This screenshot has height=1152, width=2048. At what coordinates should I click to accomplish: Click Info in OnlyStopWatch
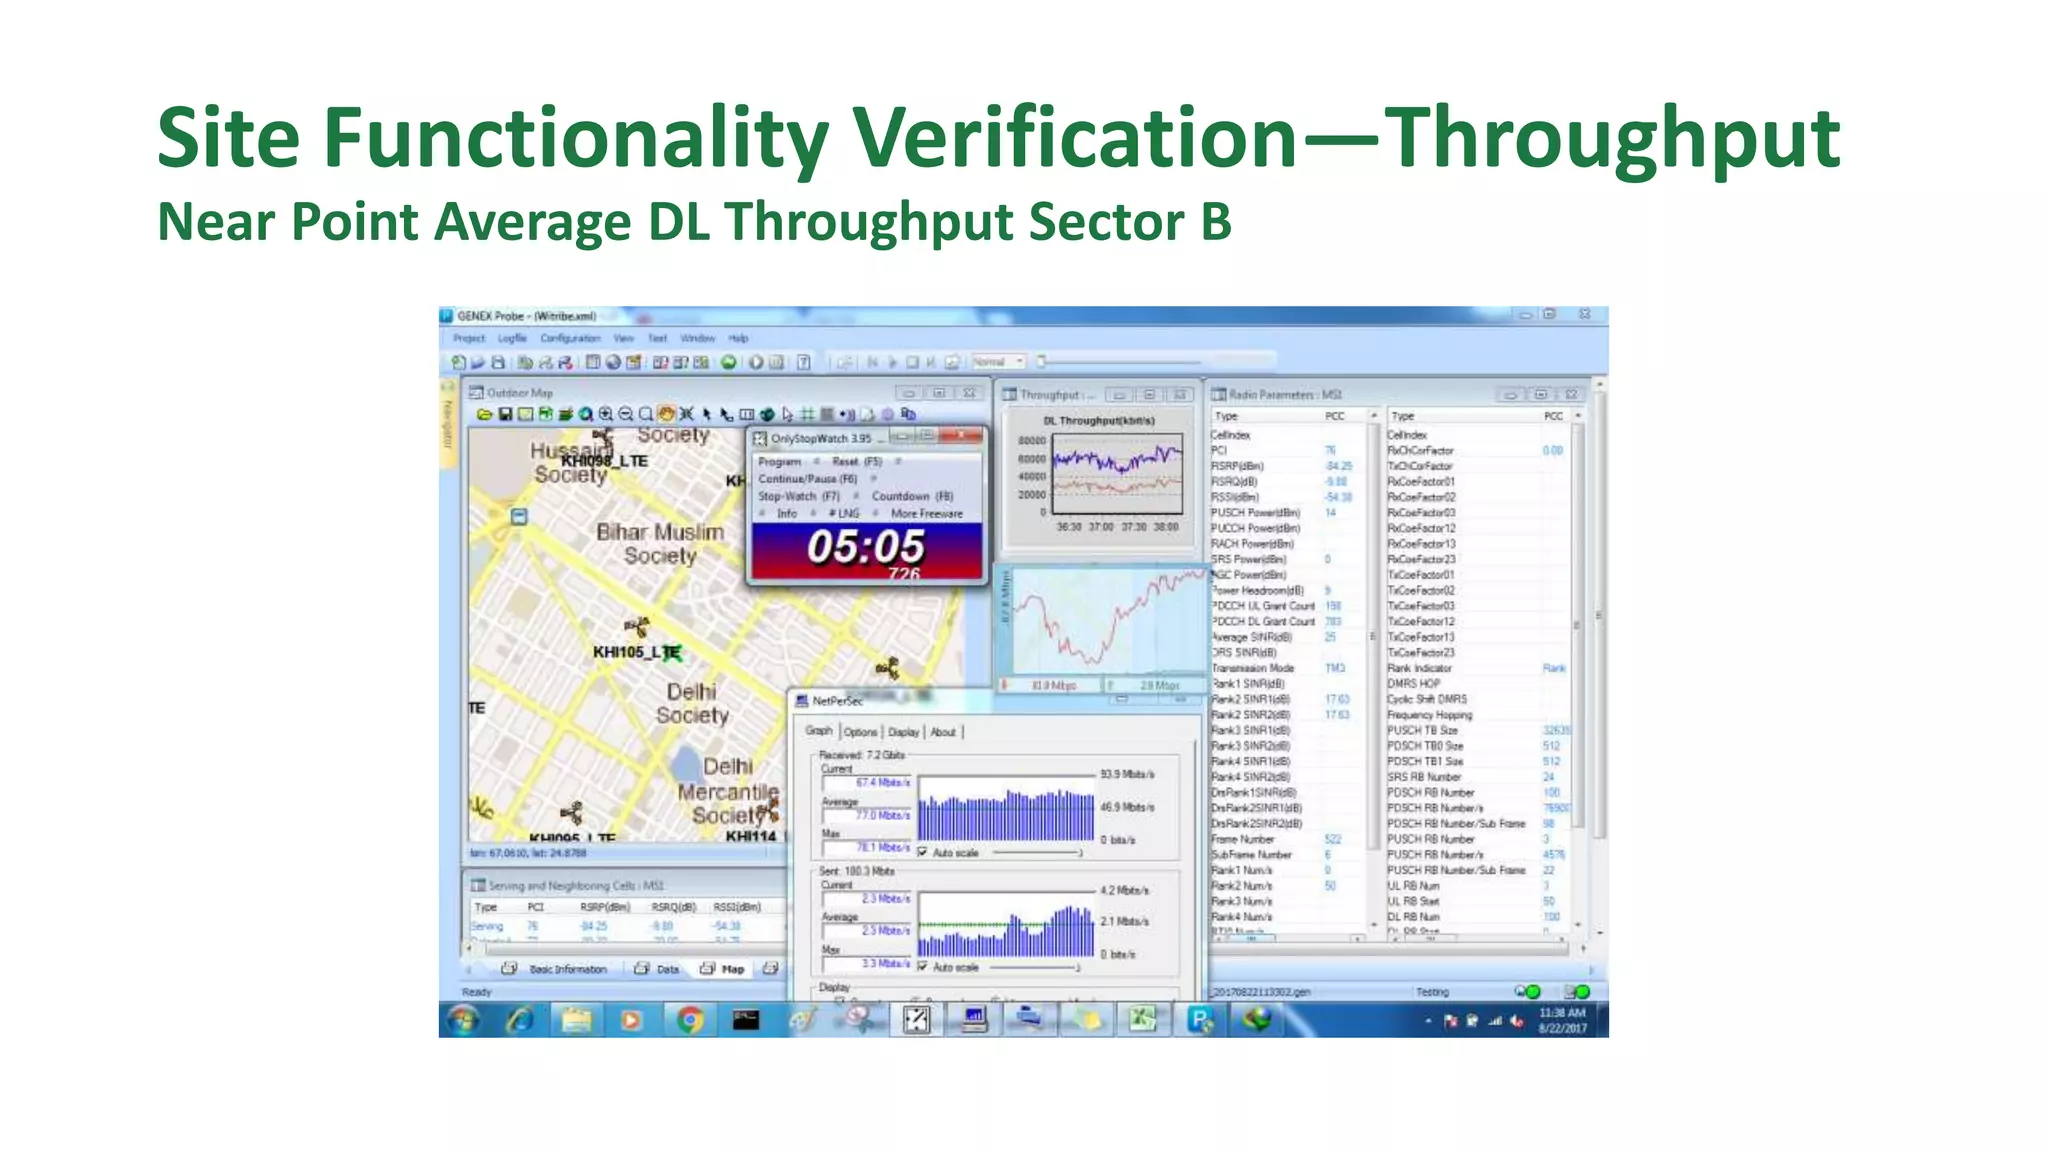click(x=787, y=513)
